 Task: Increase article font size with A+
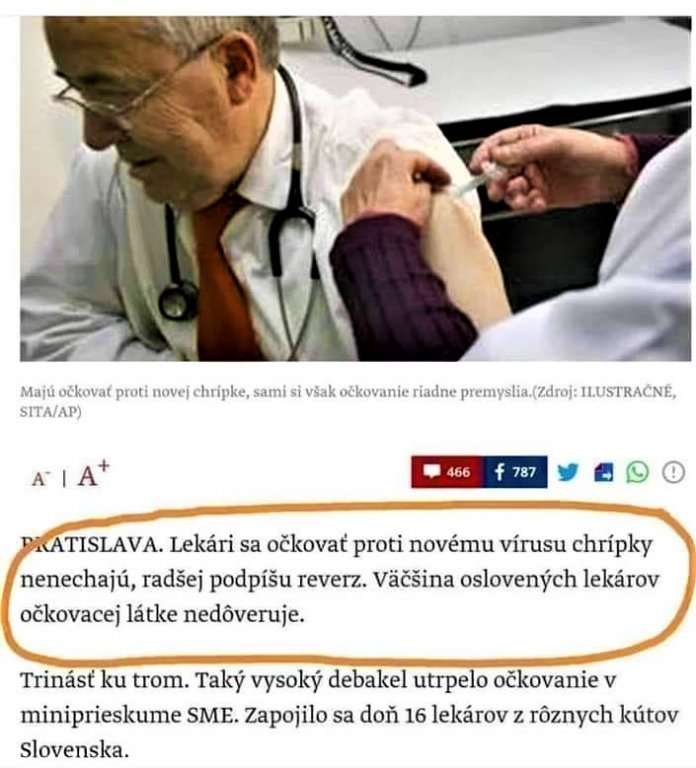pyautogui.click(x=94, y=474)
